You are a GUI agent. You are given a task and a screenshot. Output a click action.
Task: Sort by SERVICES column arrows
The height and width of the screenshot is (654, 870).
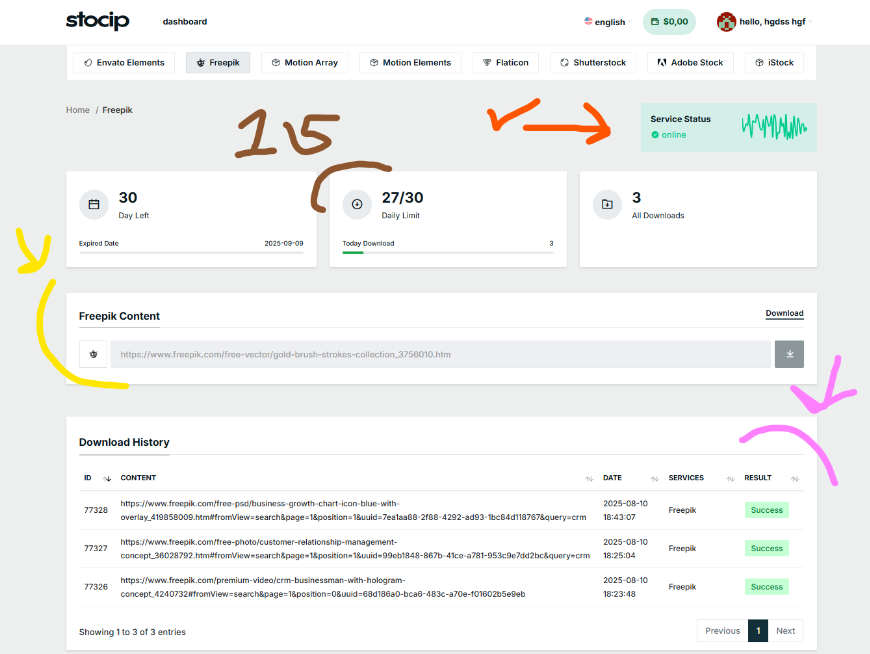(731, 478)
